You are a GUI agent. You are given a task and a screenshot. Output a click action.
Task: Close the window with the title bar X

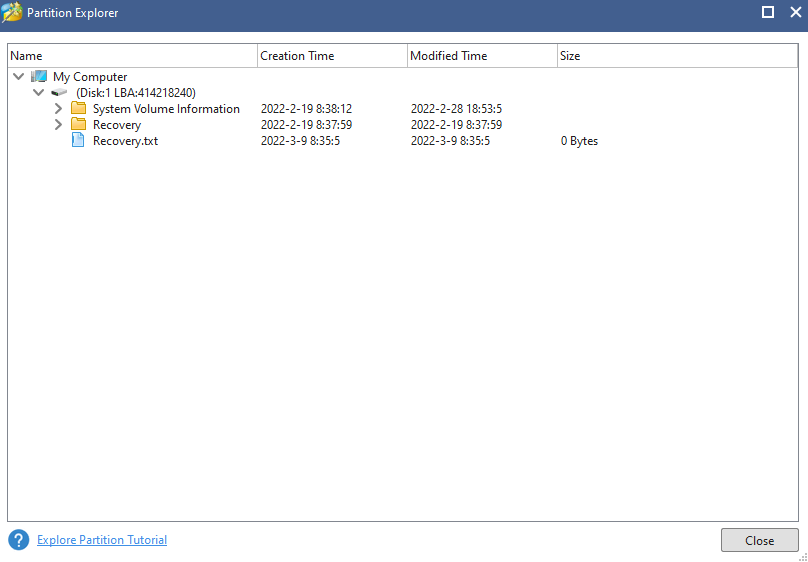(x=796, y=12)
